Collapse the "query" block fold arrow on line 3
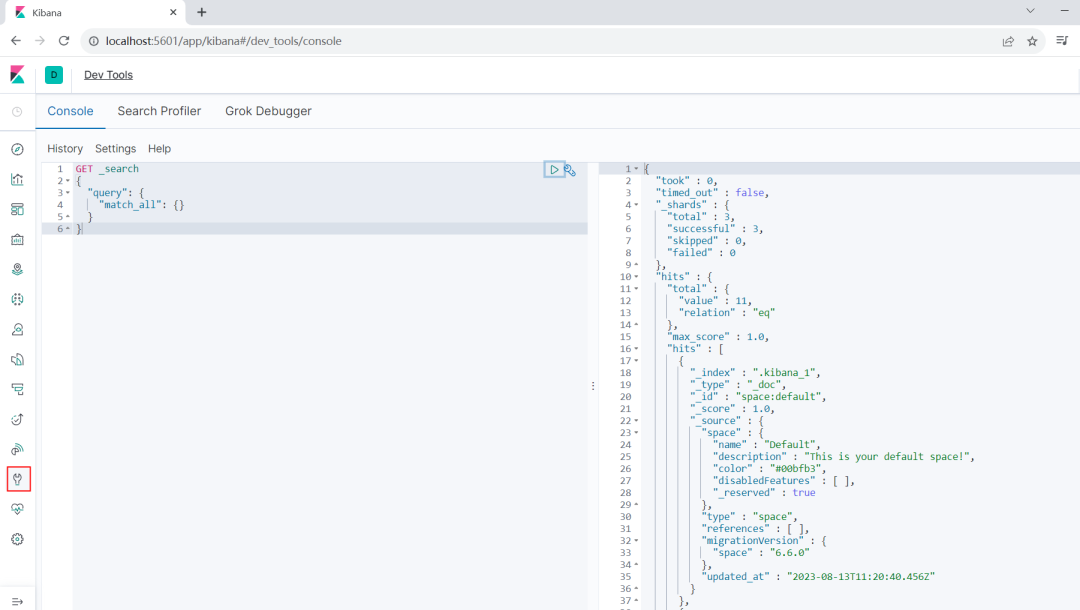Screen dimensions: 1080x610 [x=68, y=193]
